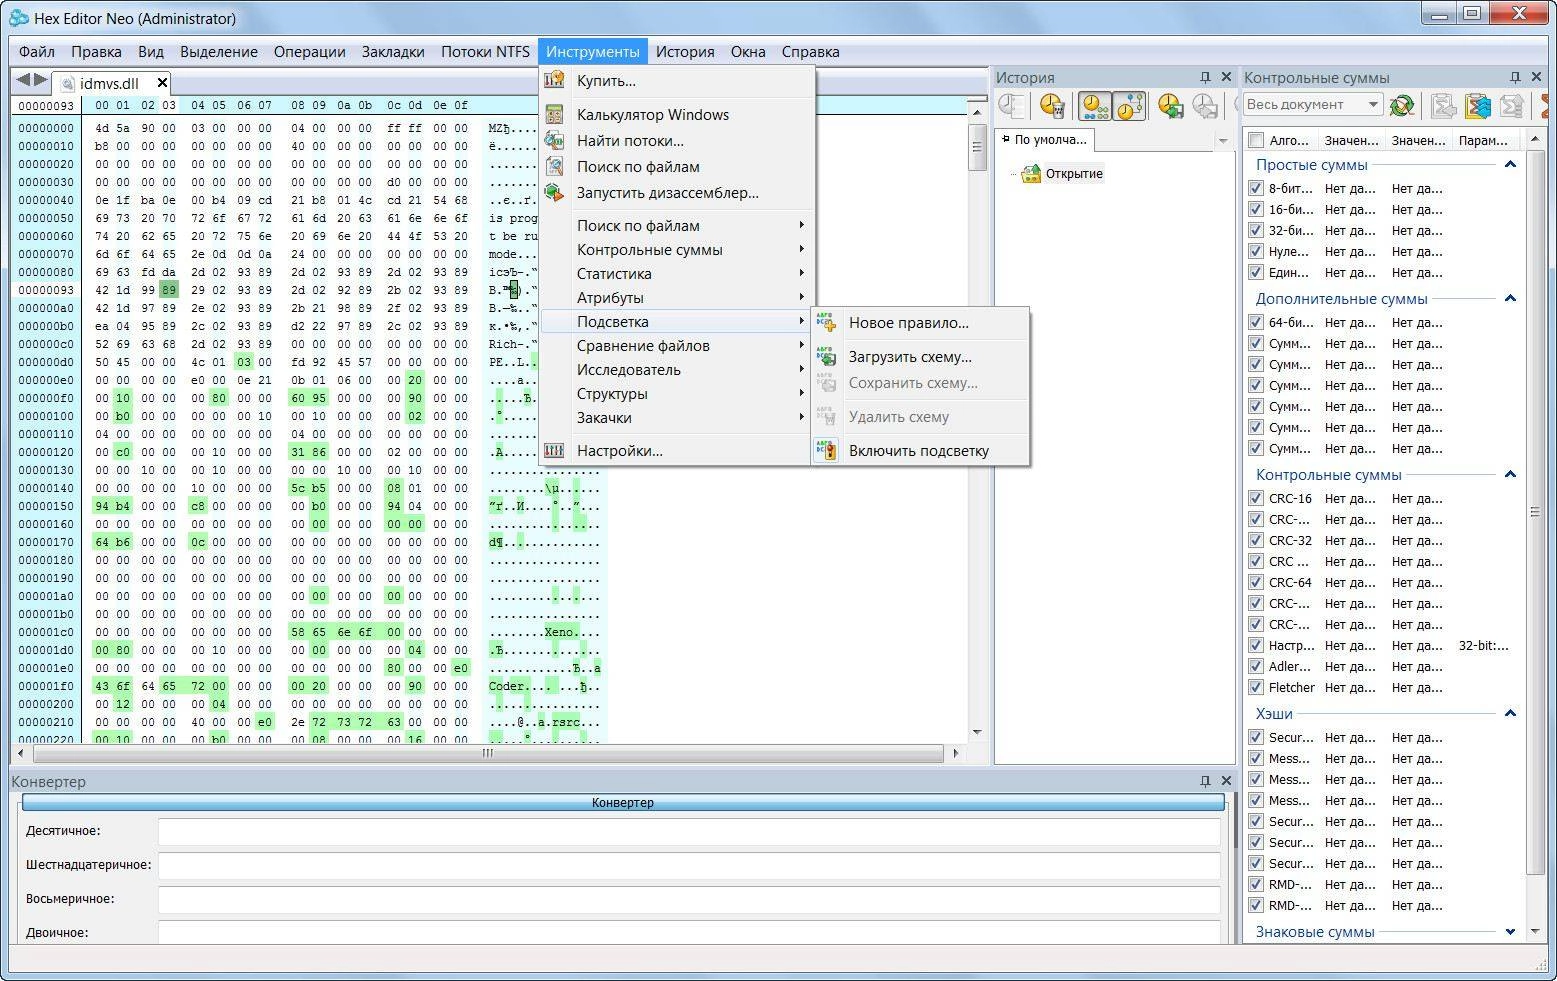This screenshot has height=981, width=1557.
Task: Collapse the Дополнительные суммы group
Action: click(x=1510, y=298)
